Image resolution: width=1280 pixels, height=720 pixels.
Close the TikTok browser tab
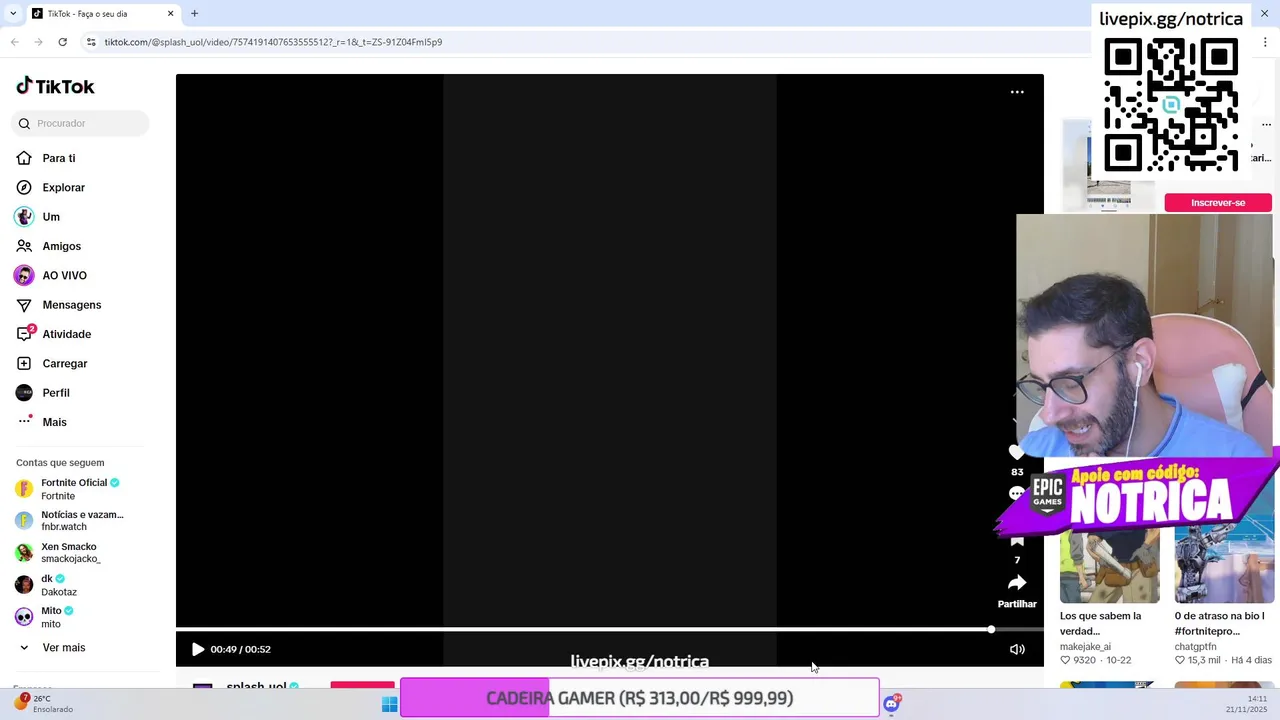[170, 14]
